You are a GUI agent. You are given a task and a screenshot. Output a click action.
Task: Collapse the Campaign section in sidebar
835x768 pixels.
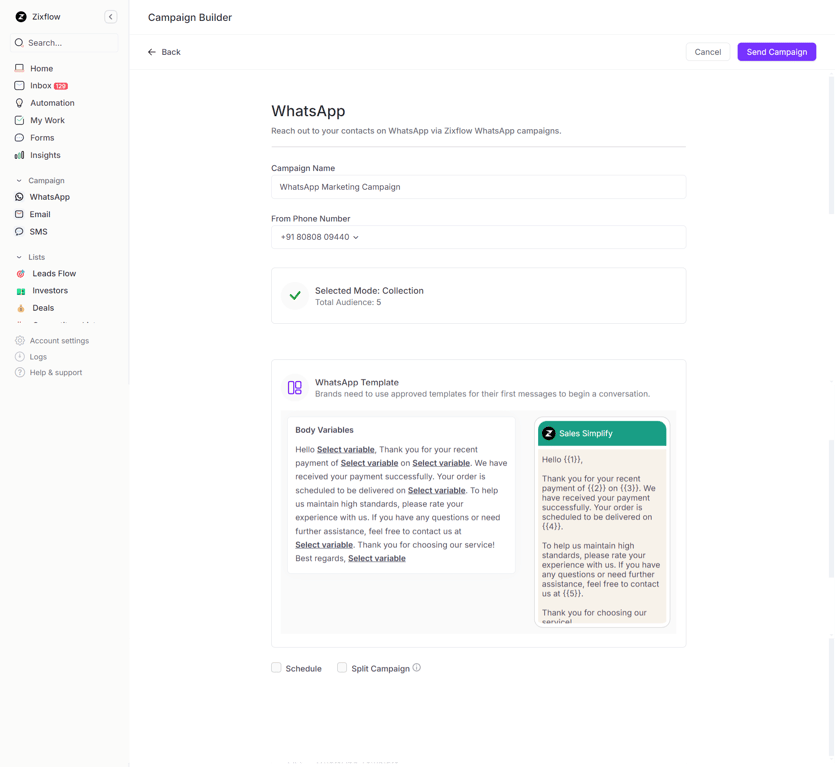(21, 180)
